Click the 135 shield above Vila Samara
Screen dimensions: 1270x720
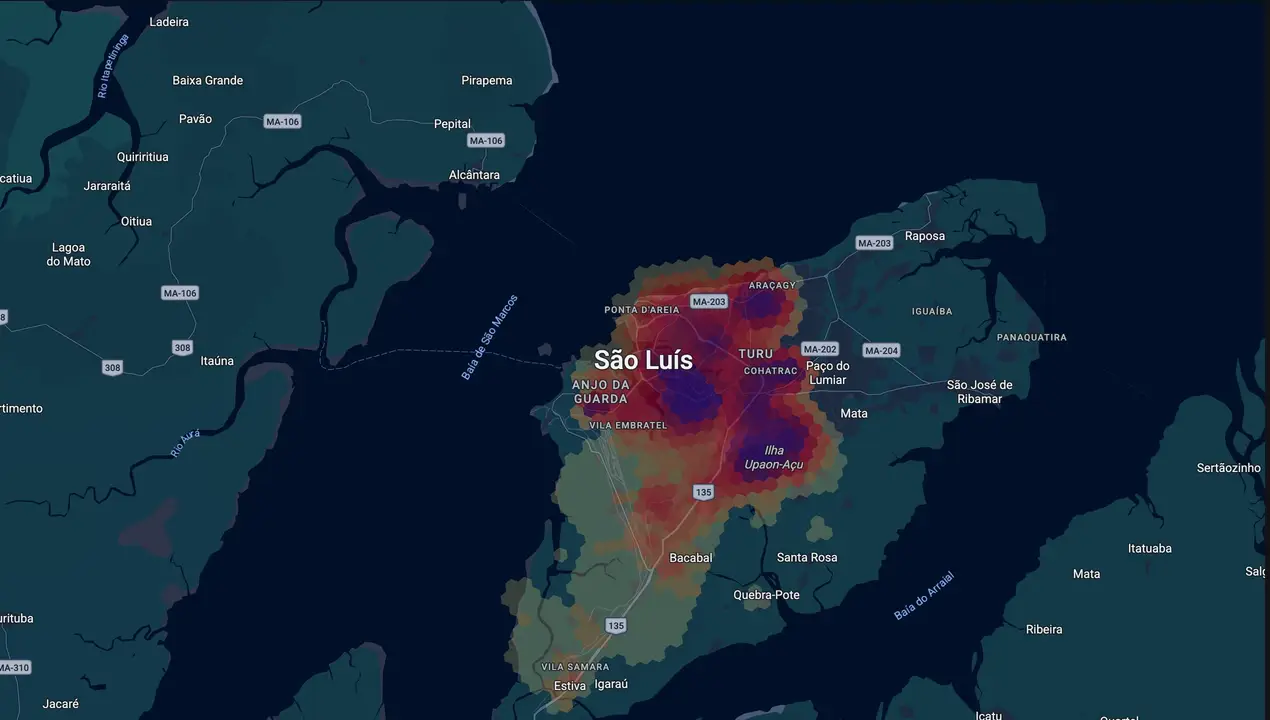click(616, 625)
